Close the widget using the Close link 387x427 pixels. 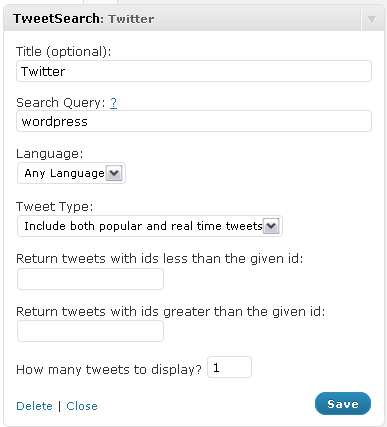click(82, 406)
